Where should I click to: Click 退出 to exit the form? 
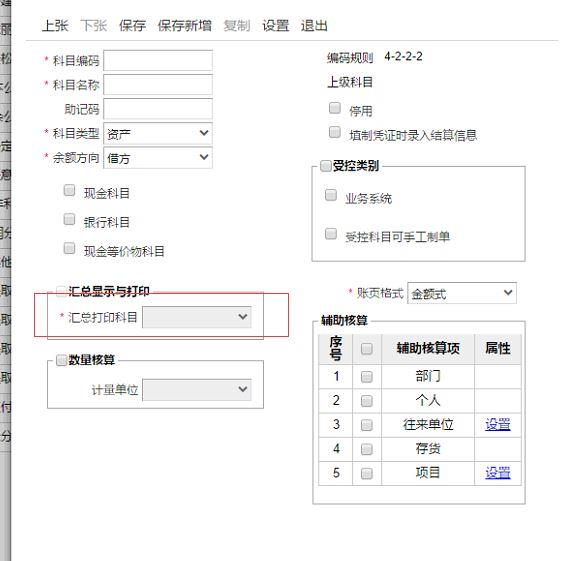pyautogui.click(x=314, y=26)
